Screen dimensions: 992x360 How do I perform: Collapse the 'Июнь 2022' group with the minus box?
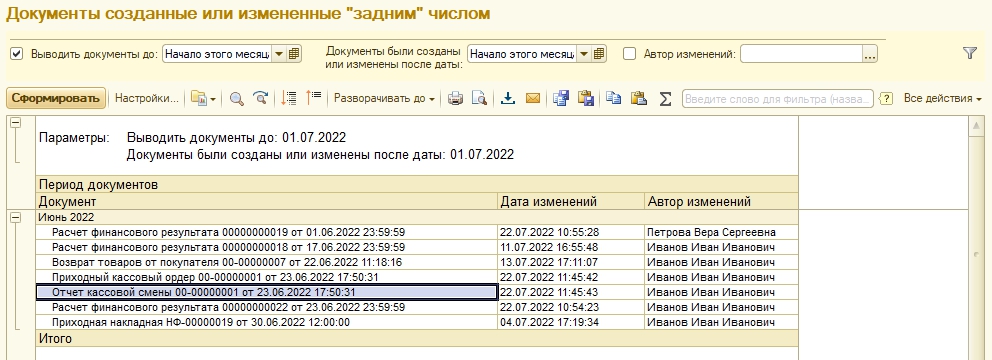click(x=16, y=217)
